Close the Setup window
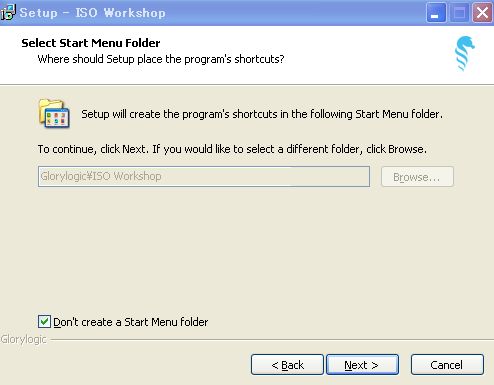The image size is (494, 385). pyautogui.click(x=482, y=13)
